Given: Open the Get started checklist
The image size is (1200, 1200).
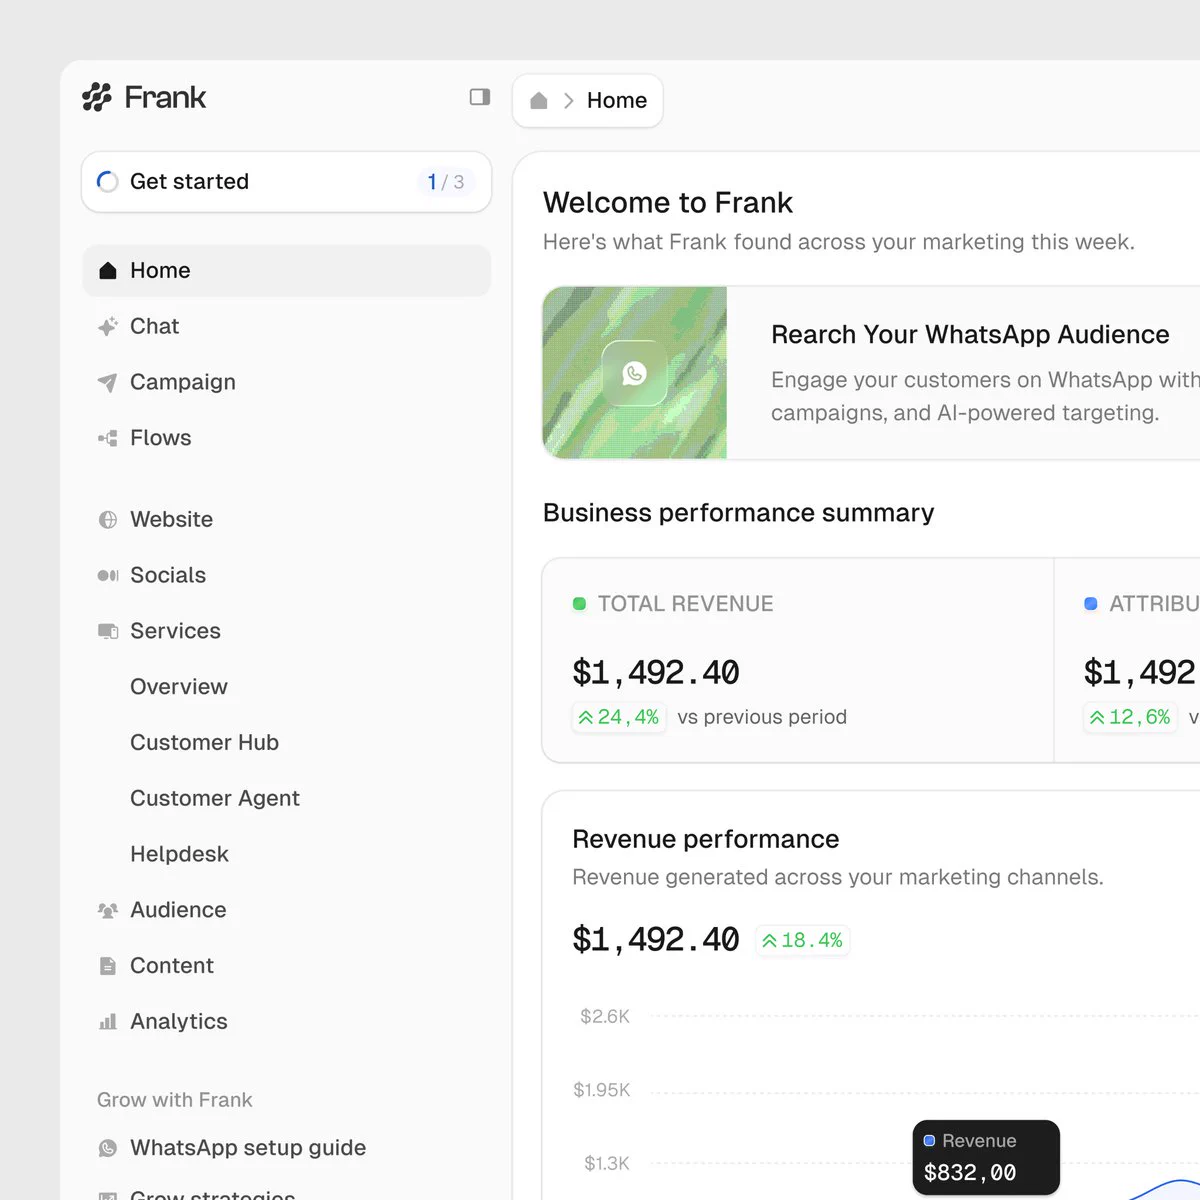Looking at the screenshot, I should point(286,182).
